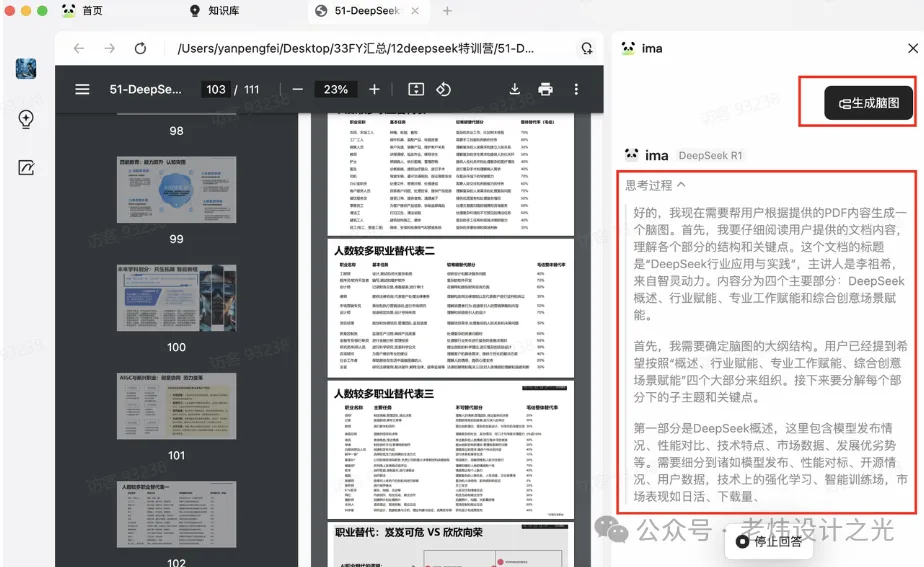
Task: Click the 人数较多职业替代表三 page heading
Action: tap(384, 394)
